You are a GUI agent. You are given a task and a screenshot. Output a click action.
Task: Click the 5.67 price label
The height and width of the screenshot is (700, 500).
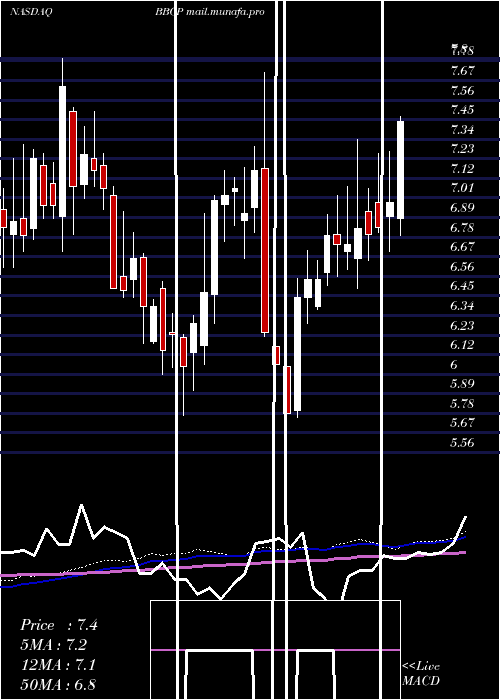462,423
